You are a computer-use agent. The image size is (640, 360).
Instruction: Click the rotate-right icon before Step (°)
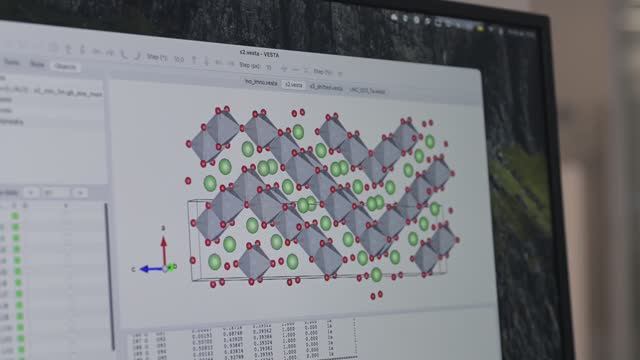(x=110, y=52)
